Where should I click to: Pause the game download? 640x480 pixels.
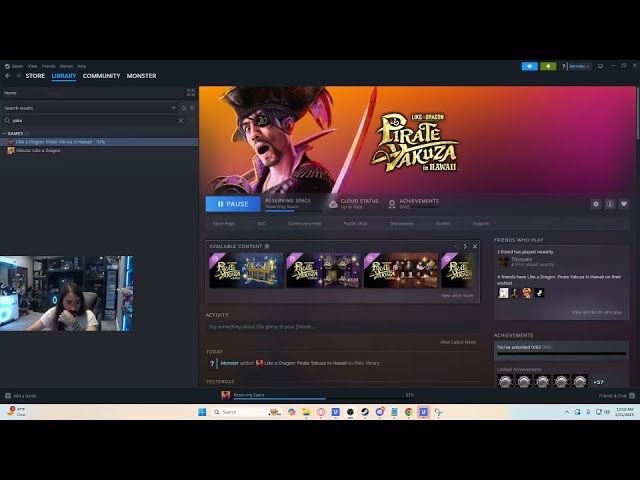click(x=232, y=204)
